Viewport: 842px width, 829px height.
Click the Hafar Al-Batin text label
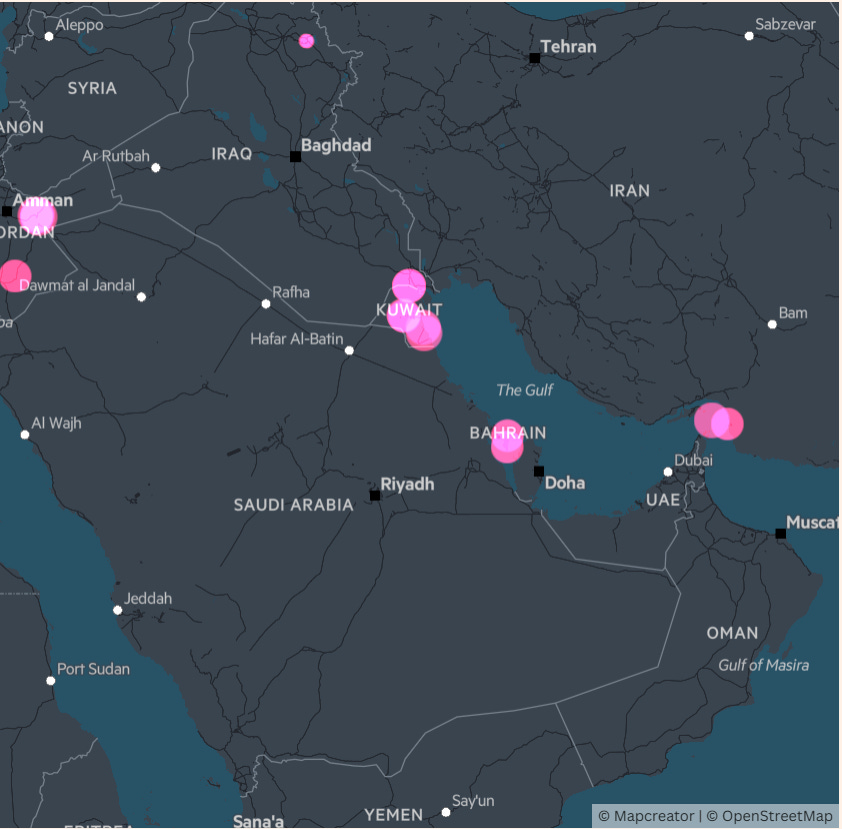click(x=296, y=339)
